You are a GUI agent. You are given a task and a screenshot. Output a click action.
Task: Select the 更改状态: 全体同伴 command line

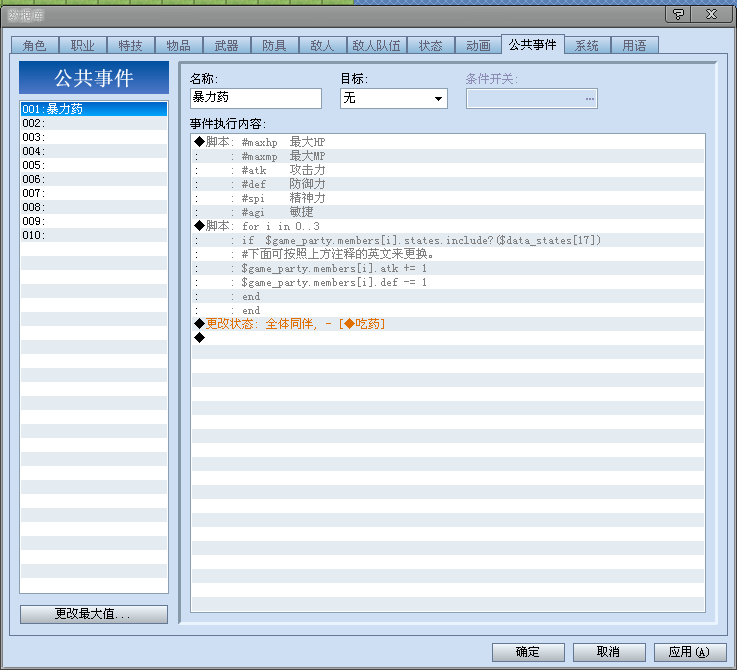point(448,324)
